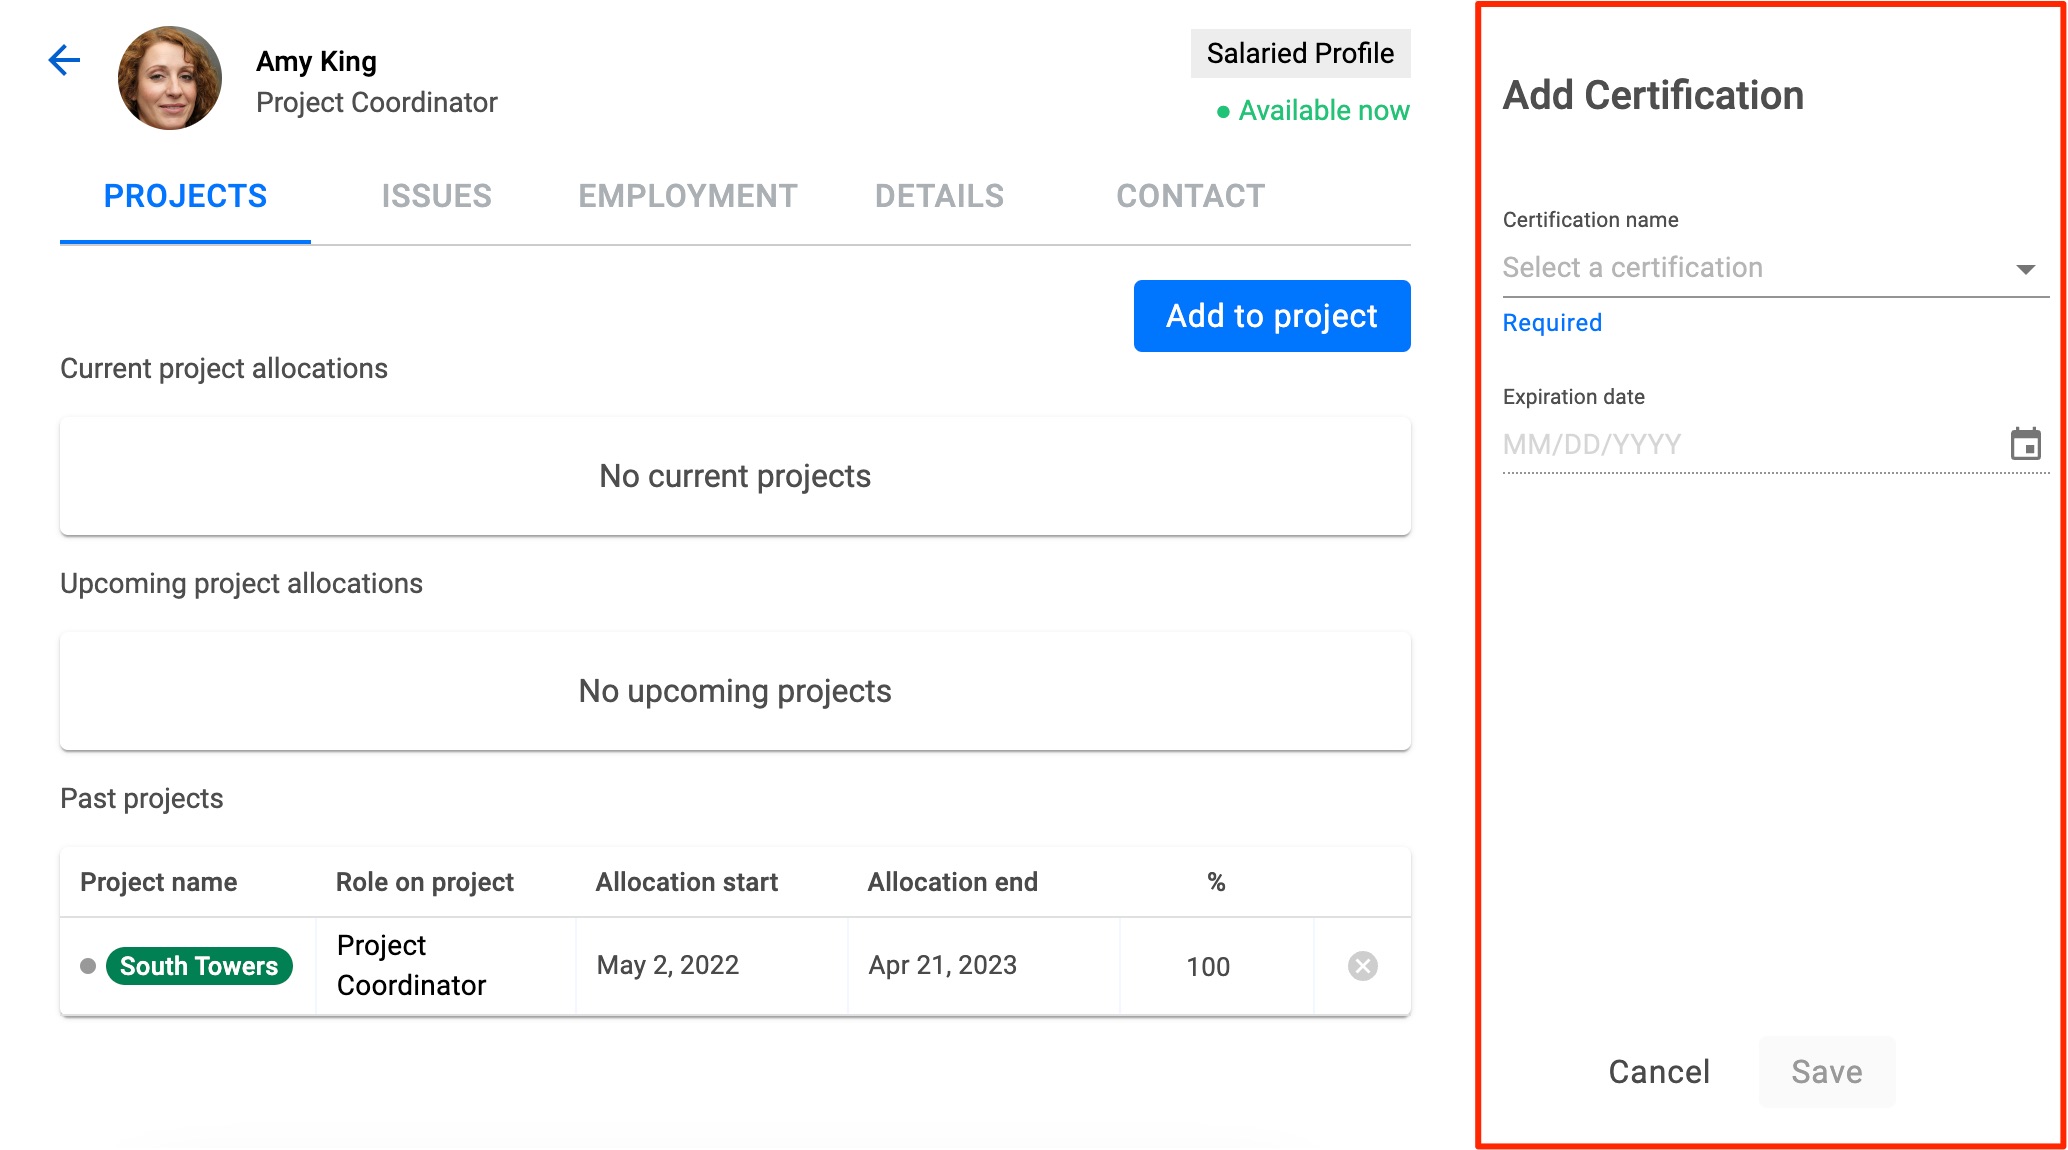Cancel the Add Certification form
Screen dimensions: 2068x1150
click(1659, 1072)
